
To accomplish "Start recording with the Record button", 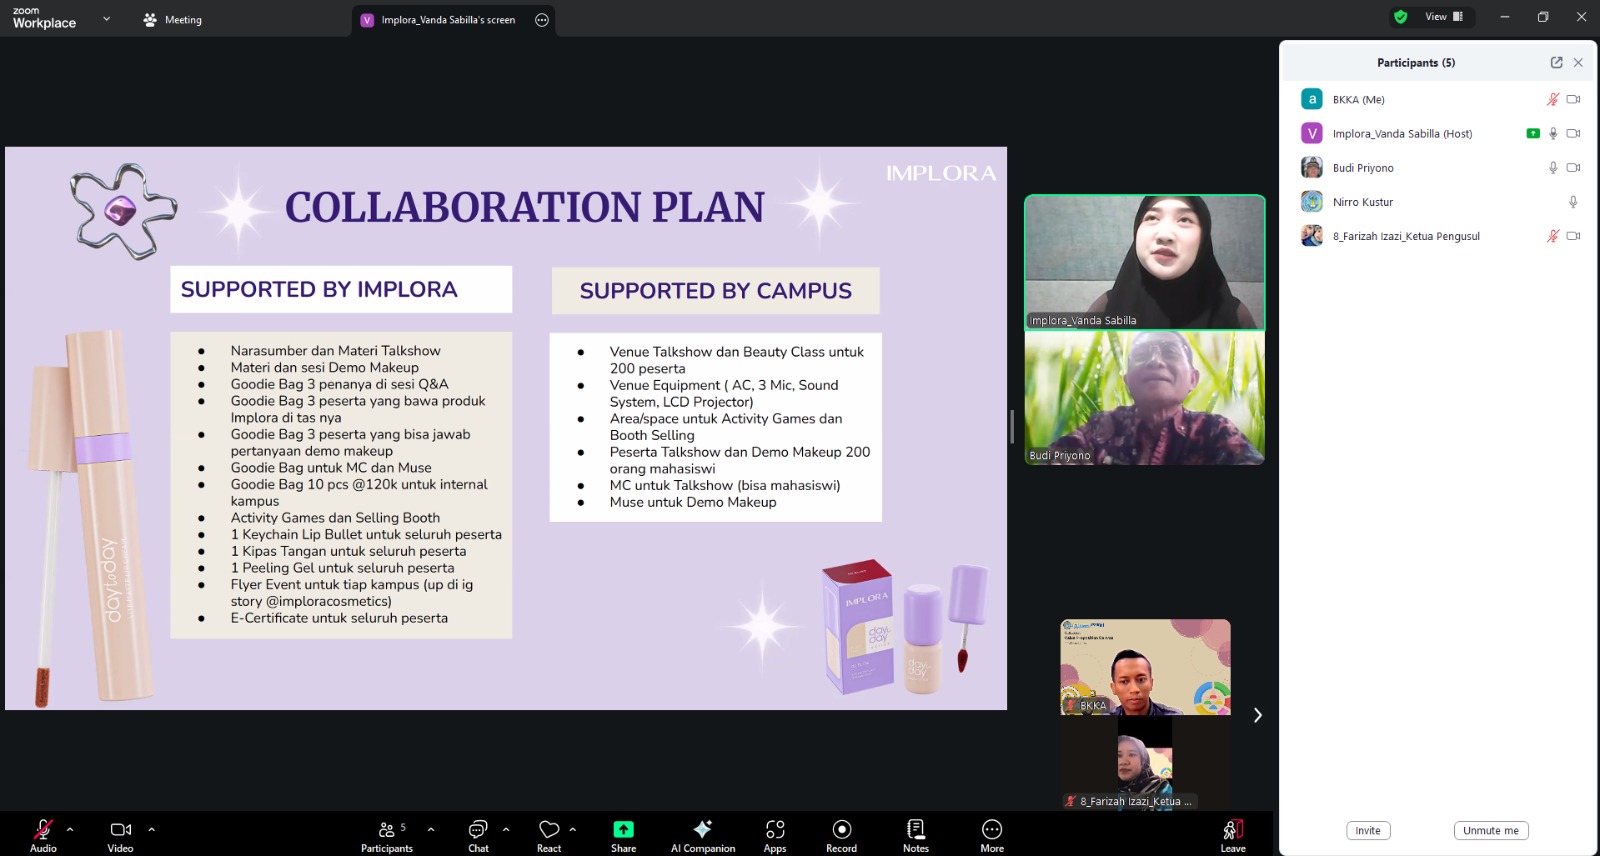I will pos(841,835).
